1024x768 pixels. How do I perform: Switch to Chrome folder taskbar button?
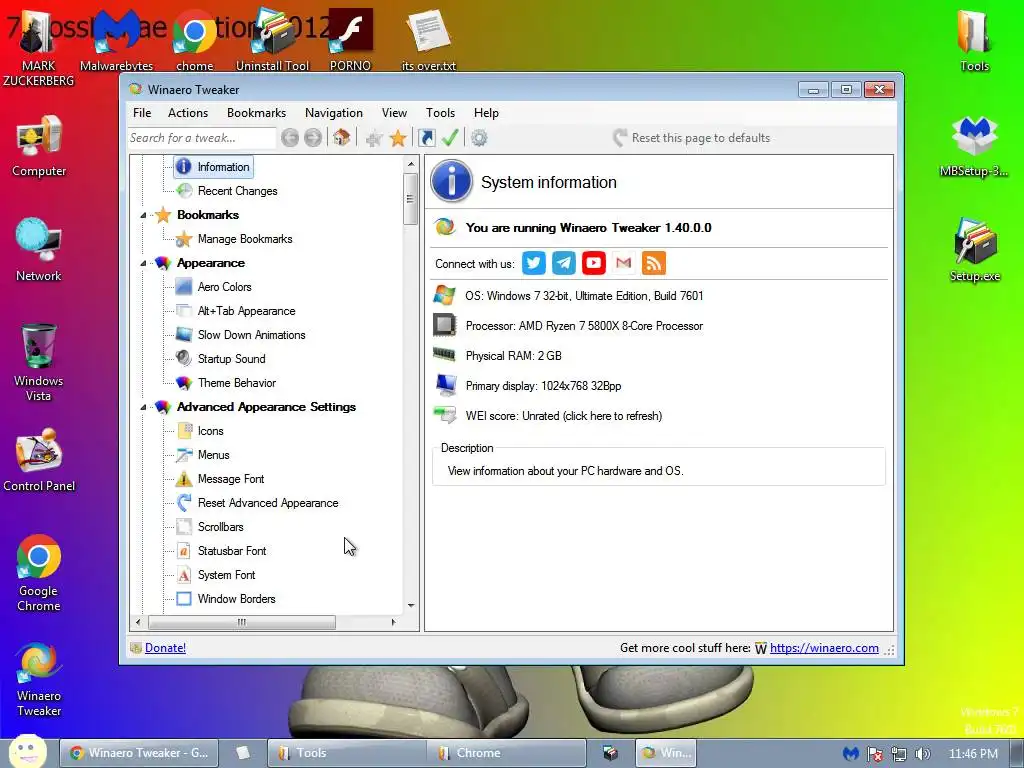click(x=505, y=753)
